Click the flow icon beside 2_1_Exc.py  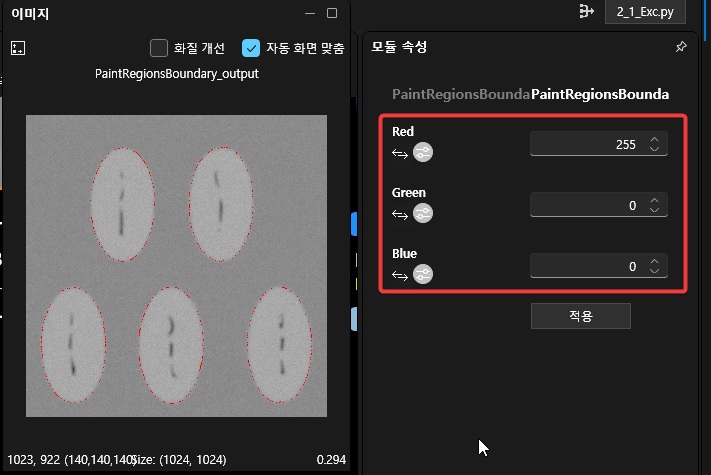point(587,11)
